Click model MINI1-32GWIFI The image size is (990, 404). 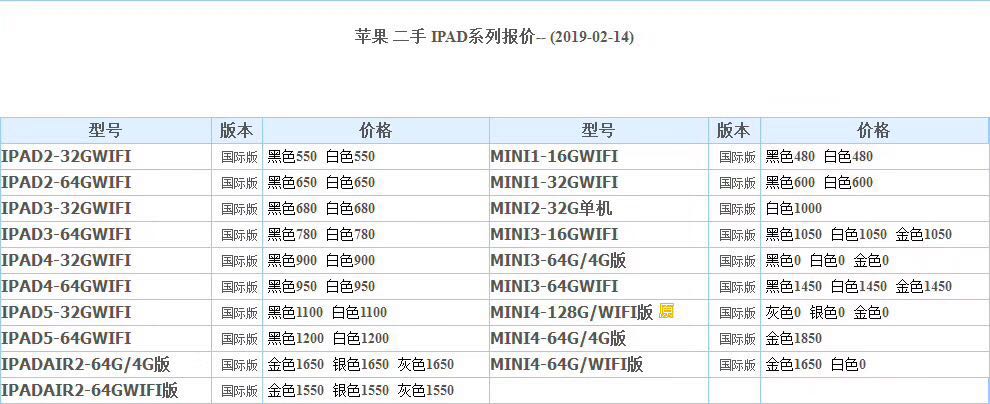coord(554,182)
